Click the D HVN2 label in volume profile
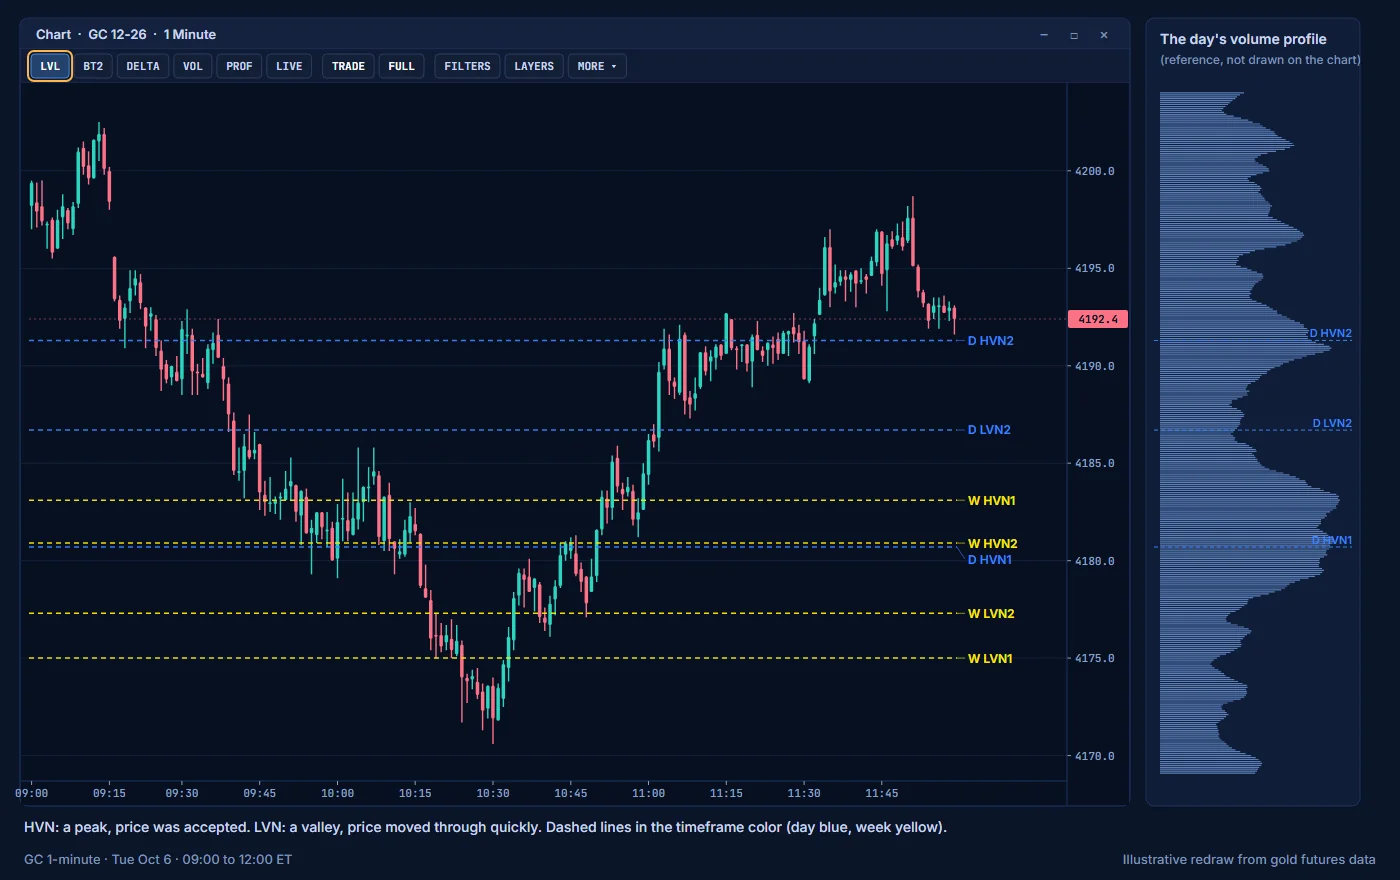 (x=1330, y=333)
